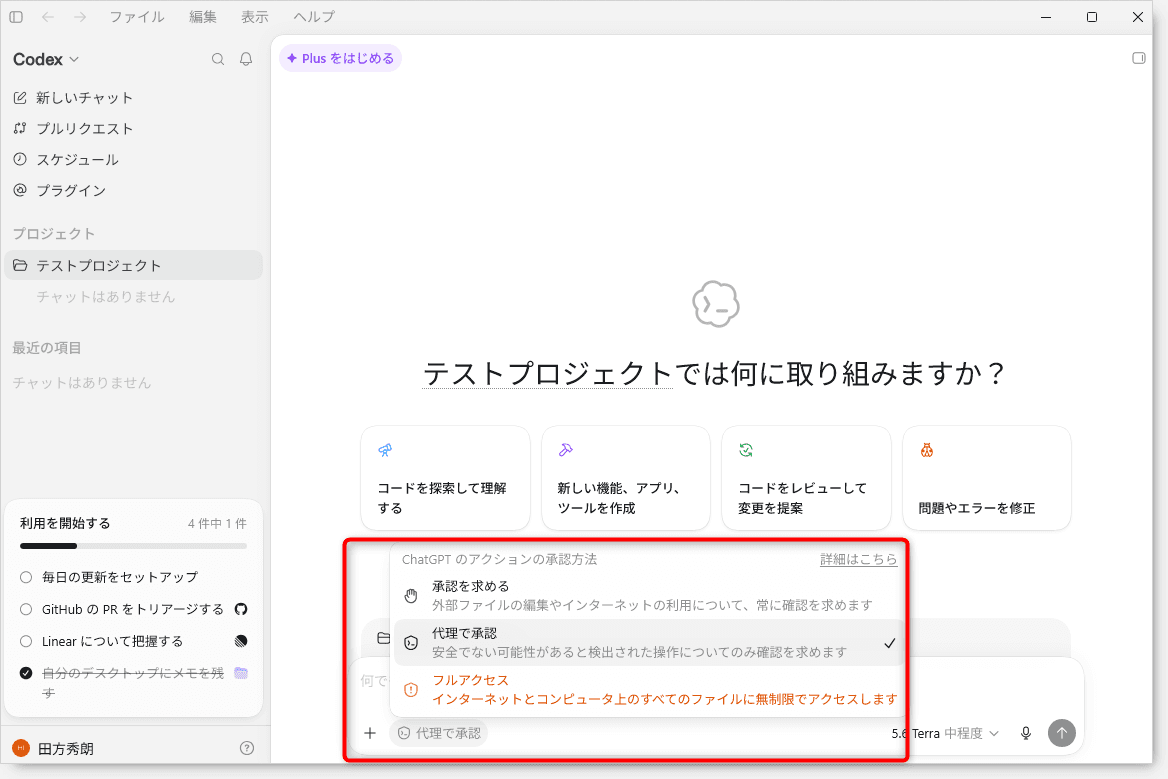The width and height of the screenshot is (1168, 779).
Task: Choose コードを探索して理解する card
Action: click(445, 478)
